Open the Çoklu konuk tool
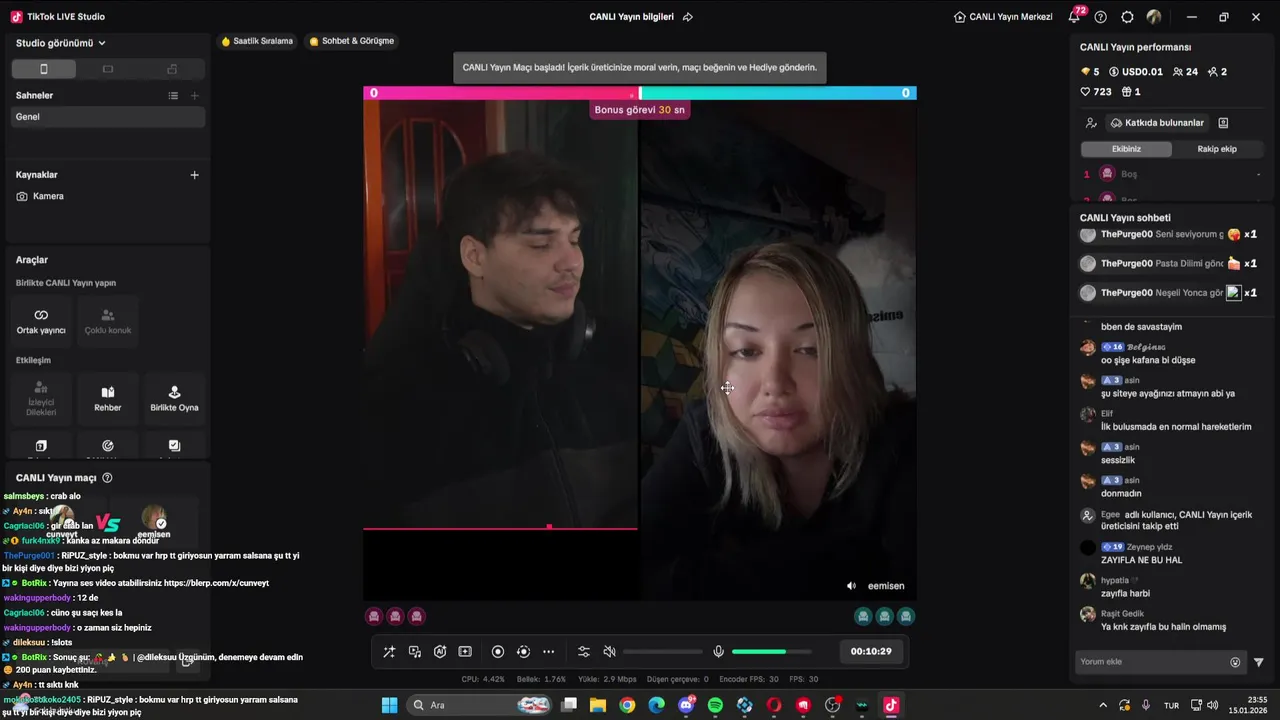Viewport: 1280px width, 720px height. pos(108,321)
